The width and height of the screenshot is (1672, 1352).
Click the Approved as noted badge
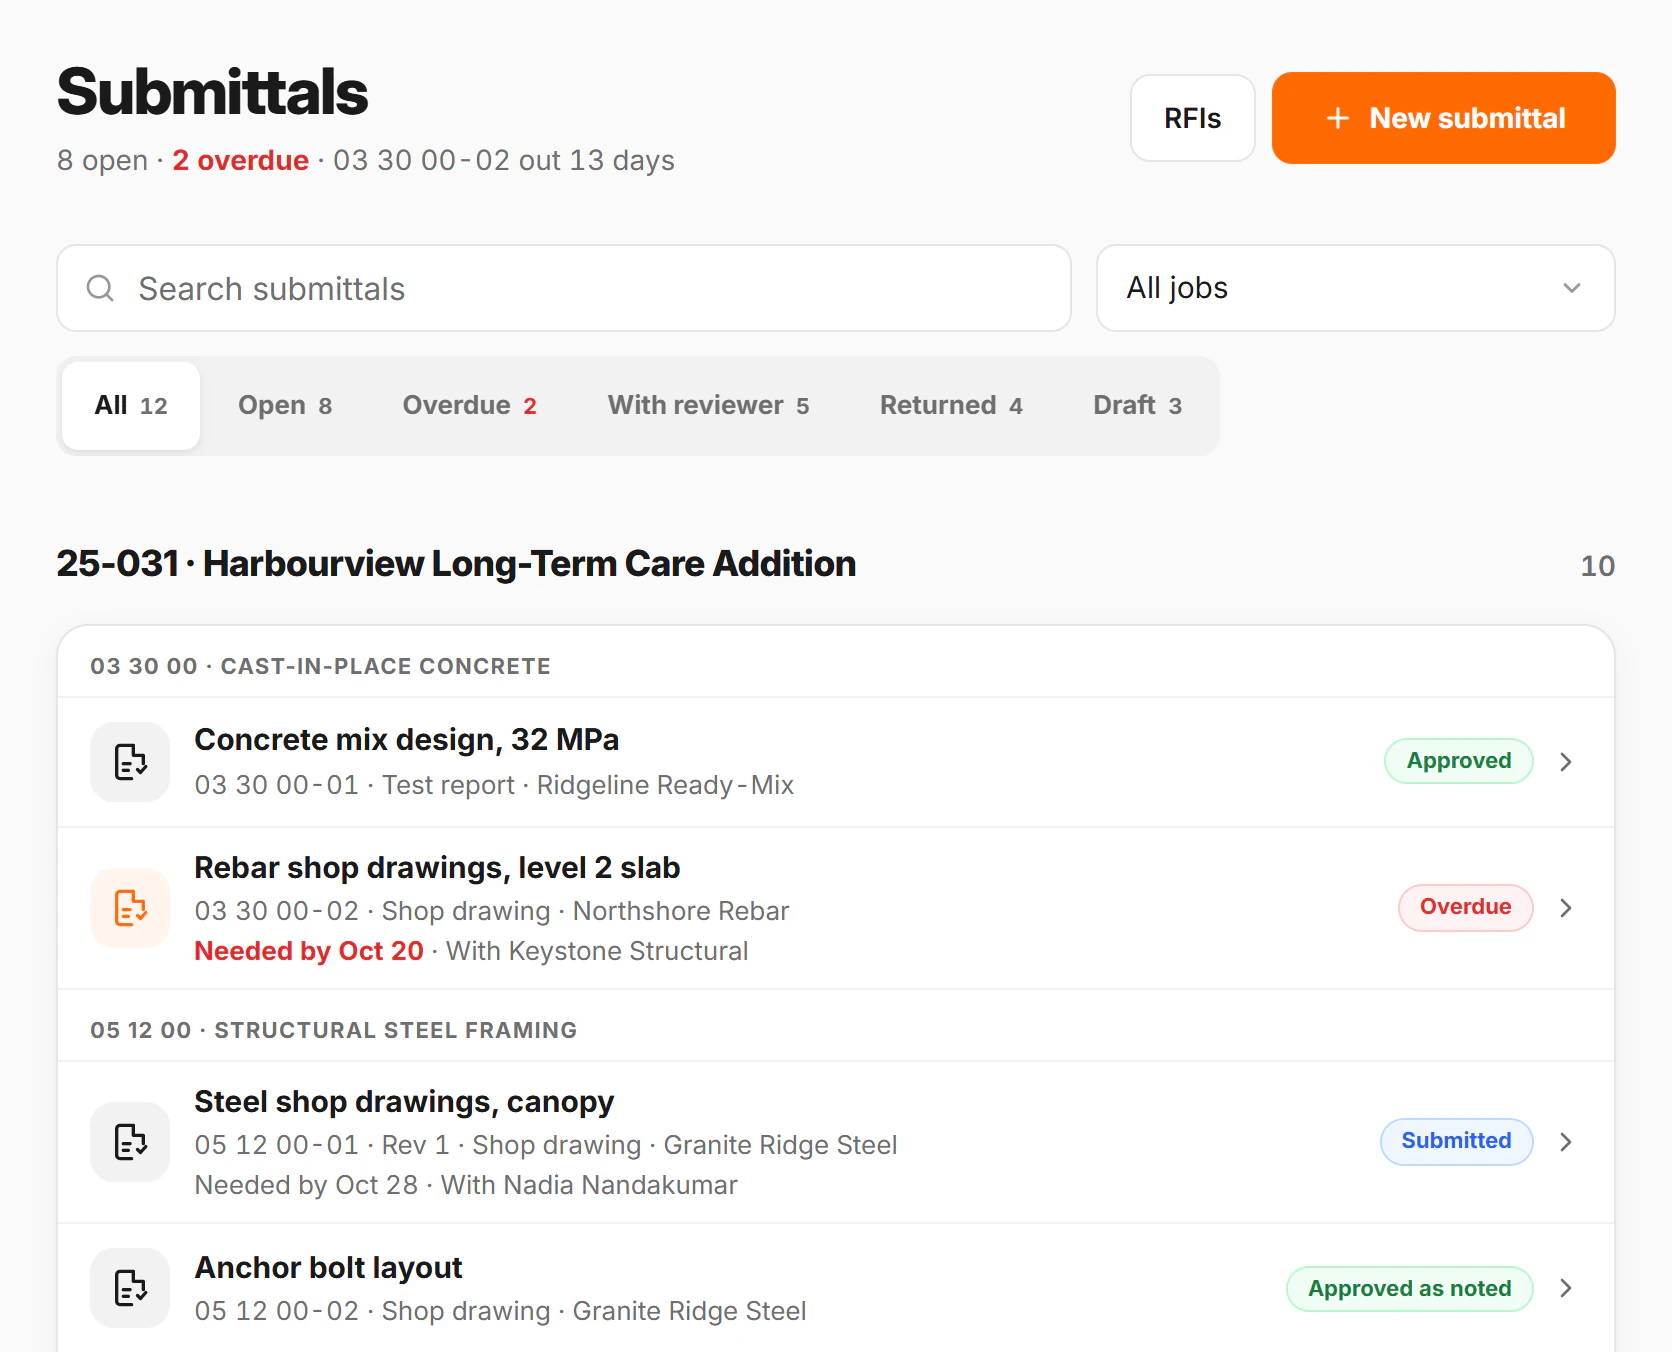pyautogui.click(x=1410, y=1289)
